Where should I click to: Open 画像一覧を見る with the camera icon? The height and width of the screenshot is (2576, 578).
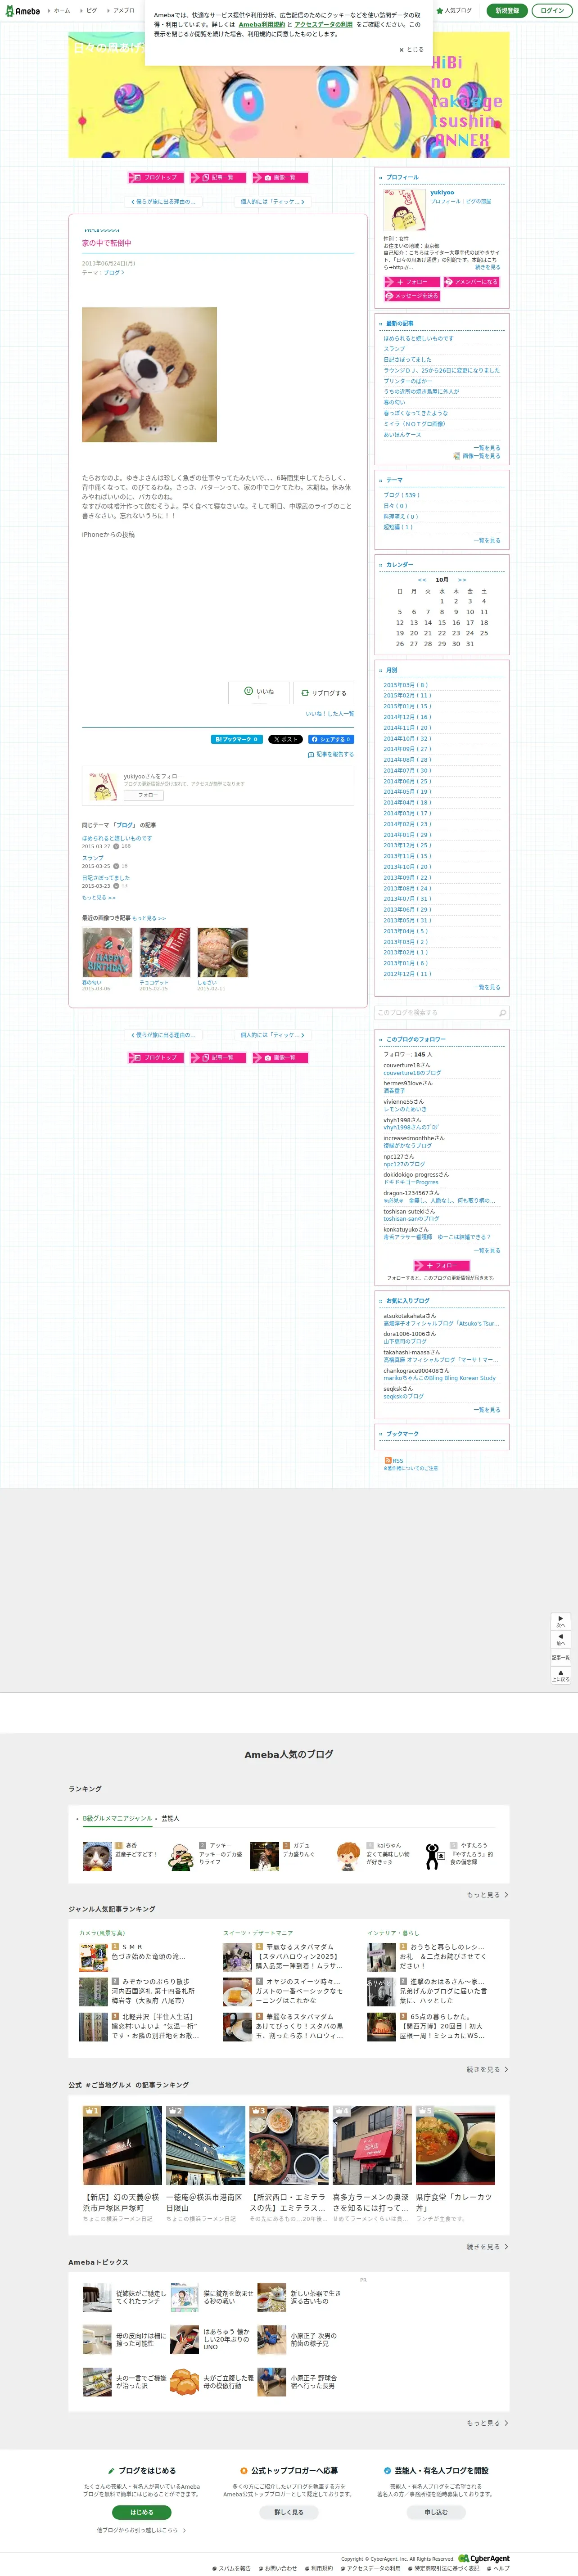click(477, 456)
